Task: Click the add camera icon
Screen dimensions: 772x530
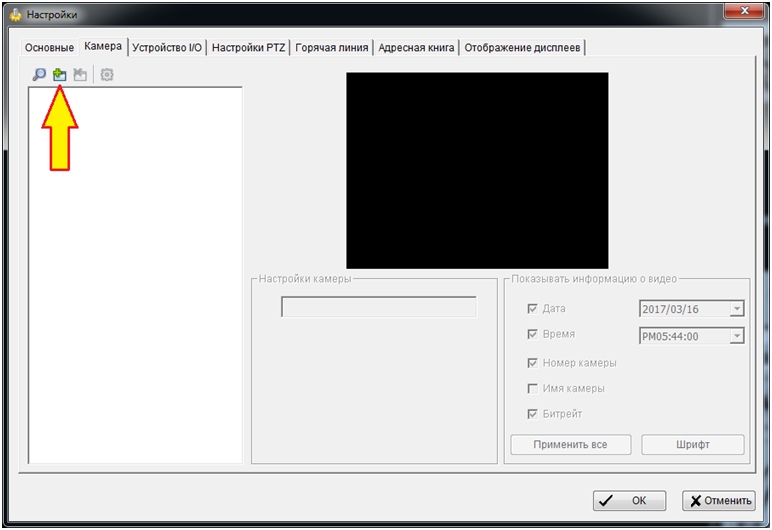Action: coord(60,75)
